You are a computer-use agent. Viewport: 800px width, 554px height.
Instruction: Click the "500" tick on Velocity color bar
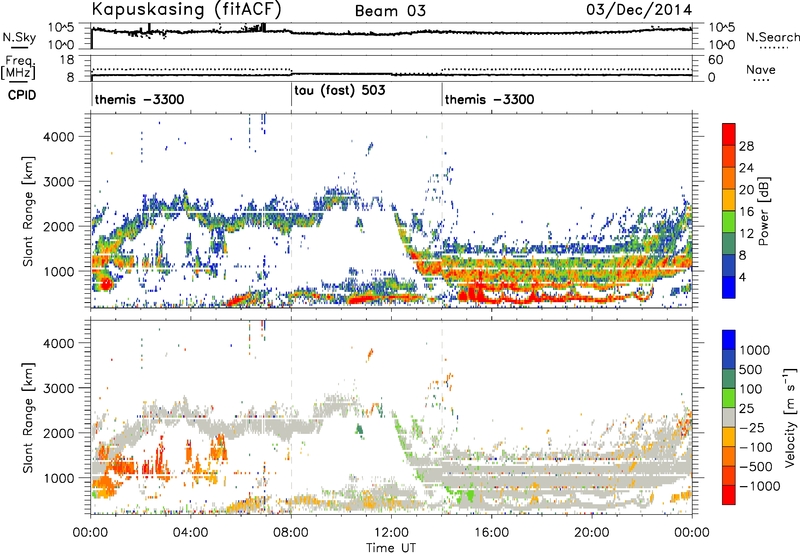point(752,369)
